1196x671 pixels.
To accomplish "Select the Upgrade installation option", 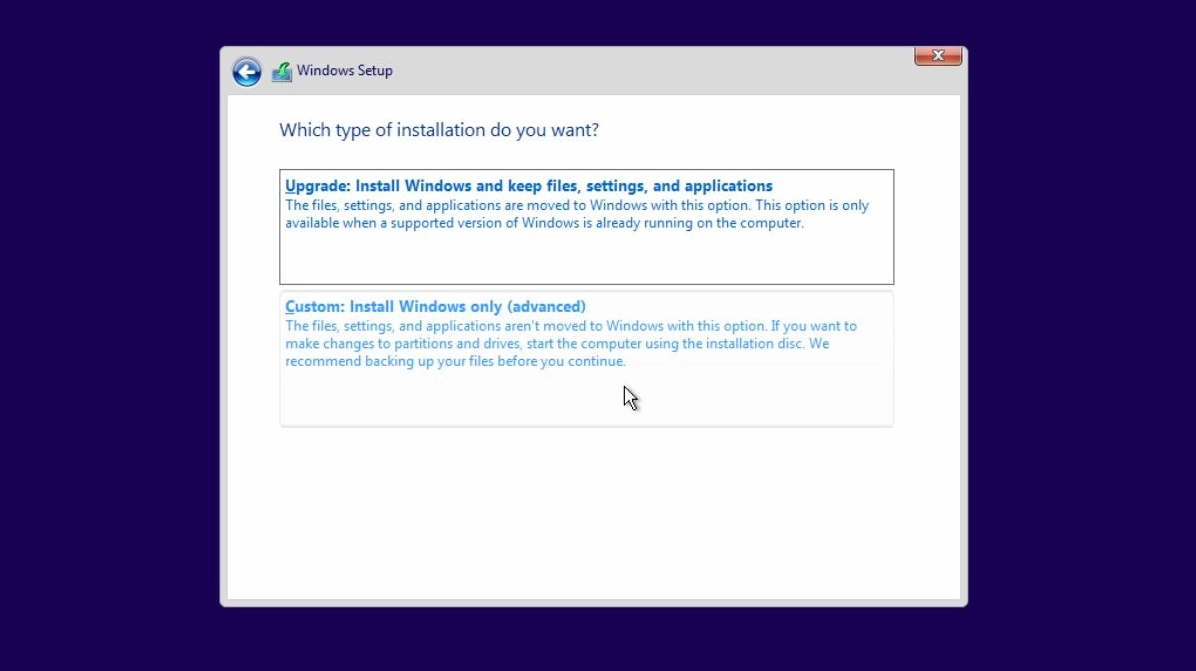I will click(x=586, y=227).
